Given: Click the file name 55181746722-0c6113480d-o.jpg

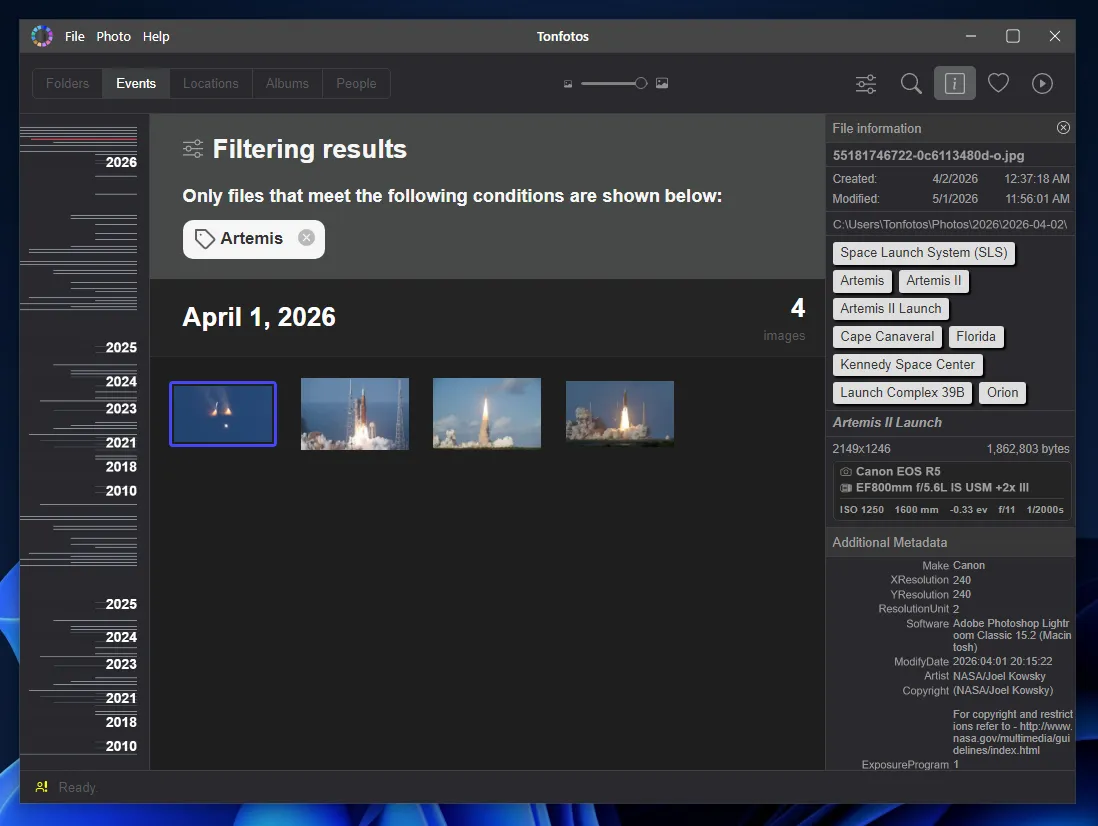Looking at the screenshot, I should tap(928, 155).
